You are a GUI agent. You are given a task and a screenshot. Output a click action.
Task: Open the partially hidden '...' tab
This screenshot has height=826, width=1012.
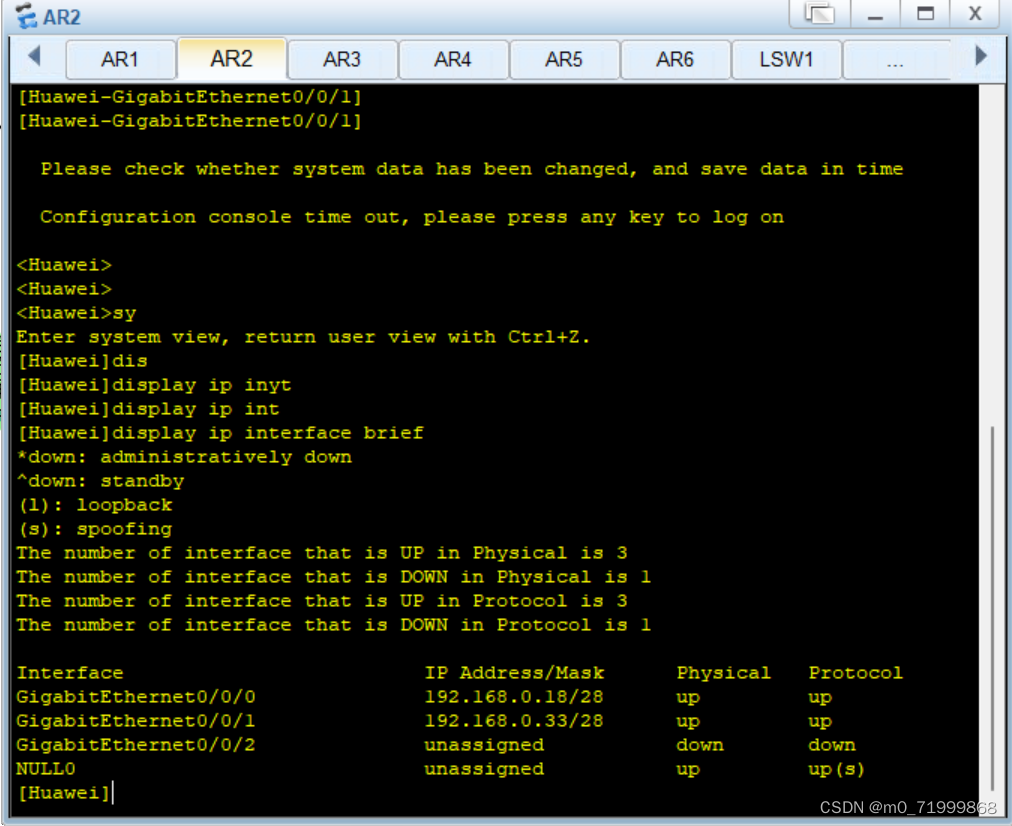click(896, 59)
